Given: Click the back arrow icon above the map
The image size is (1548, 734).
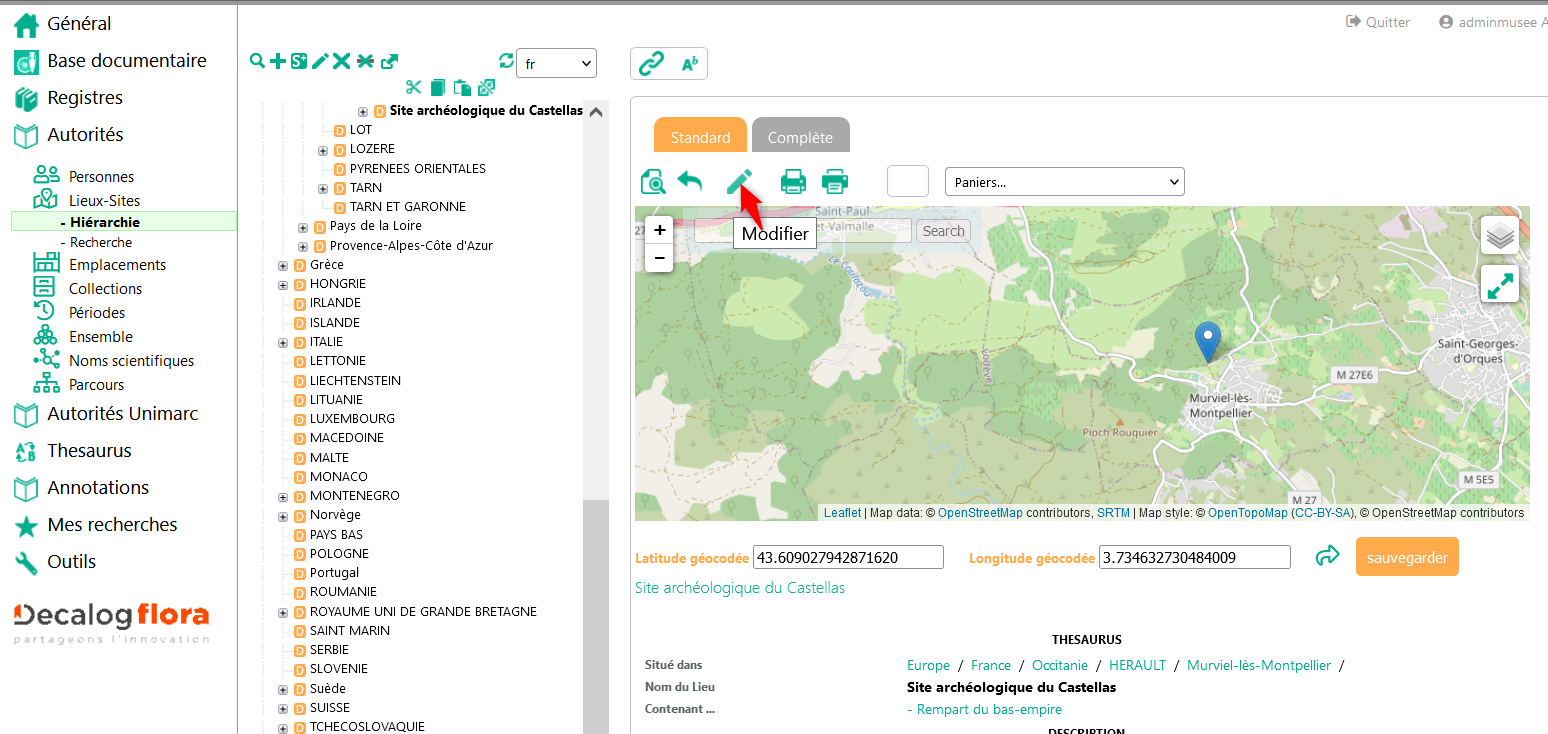Looking at the screenshot, I should point(690,181).
